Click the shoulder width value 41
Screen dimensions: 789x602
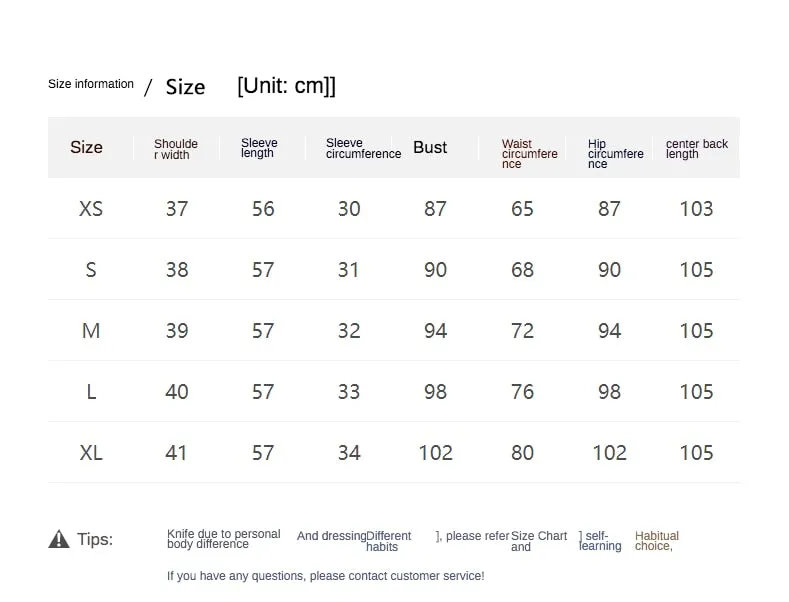[177, 453]
